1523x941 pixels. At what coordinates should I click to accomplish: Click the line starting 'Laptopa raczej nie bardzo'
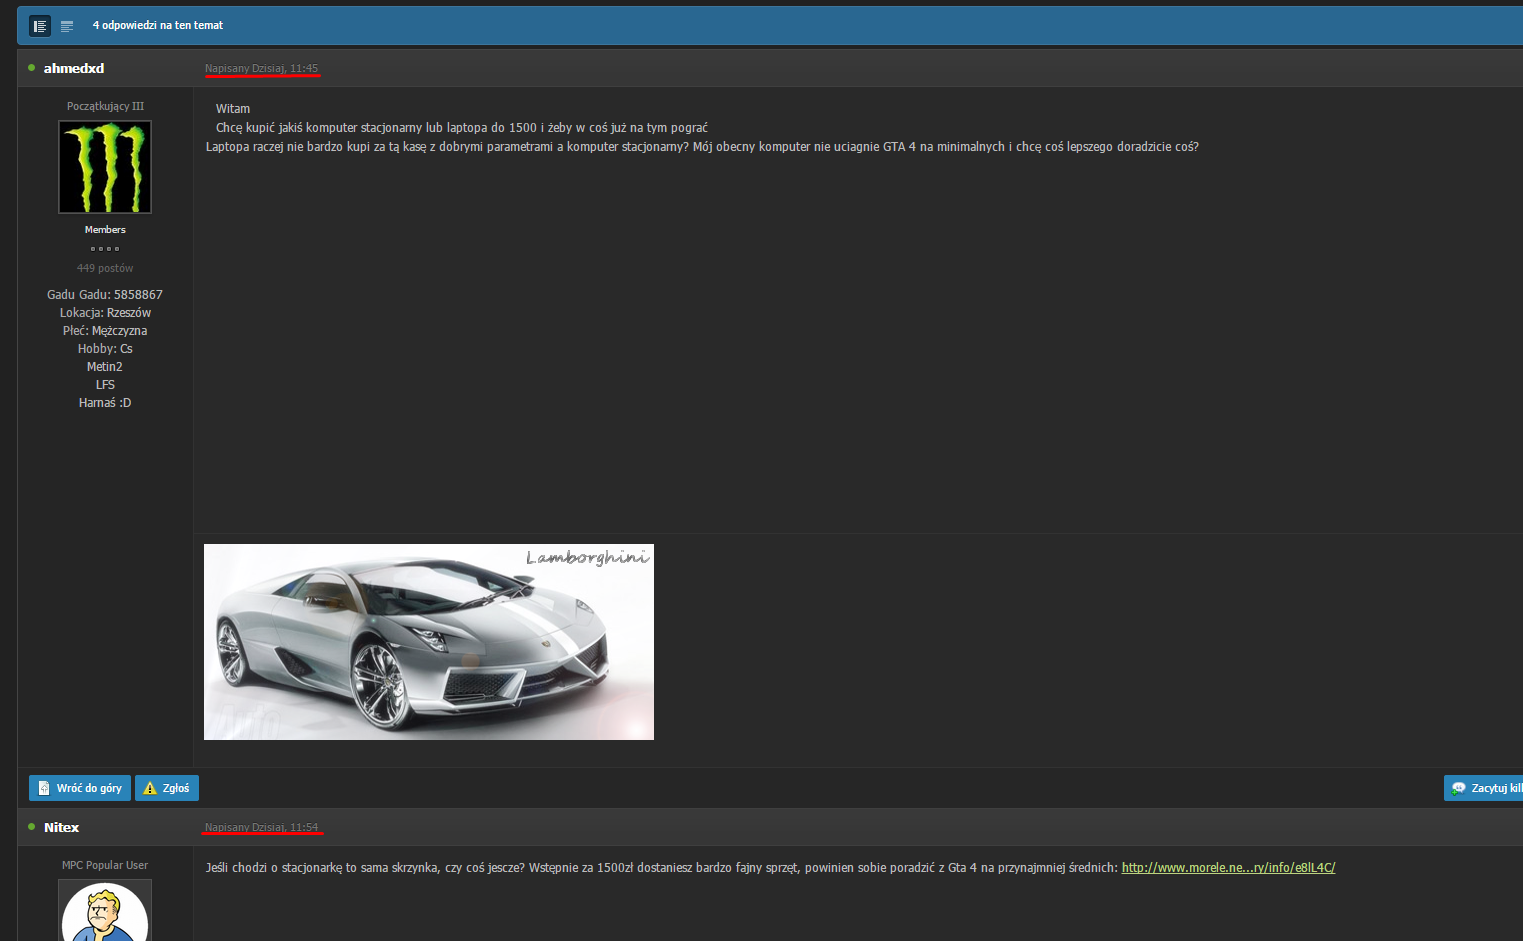(x=702, y=147)
